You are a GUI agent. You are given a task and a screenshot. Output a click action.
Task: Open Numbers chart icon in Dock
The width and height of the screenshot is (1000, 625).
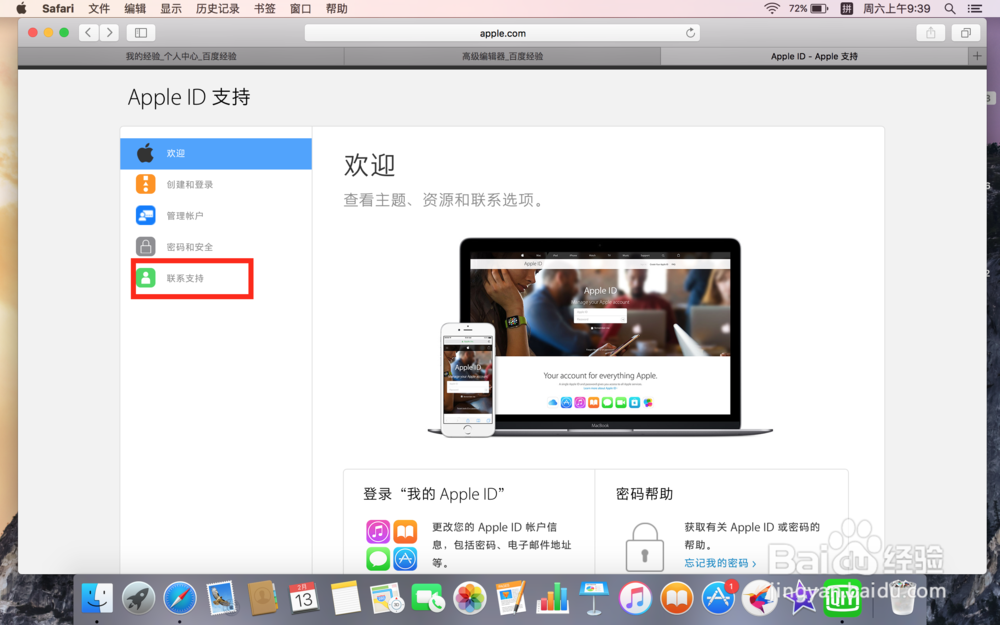[x=552, y=598]
